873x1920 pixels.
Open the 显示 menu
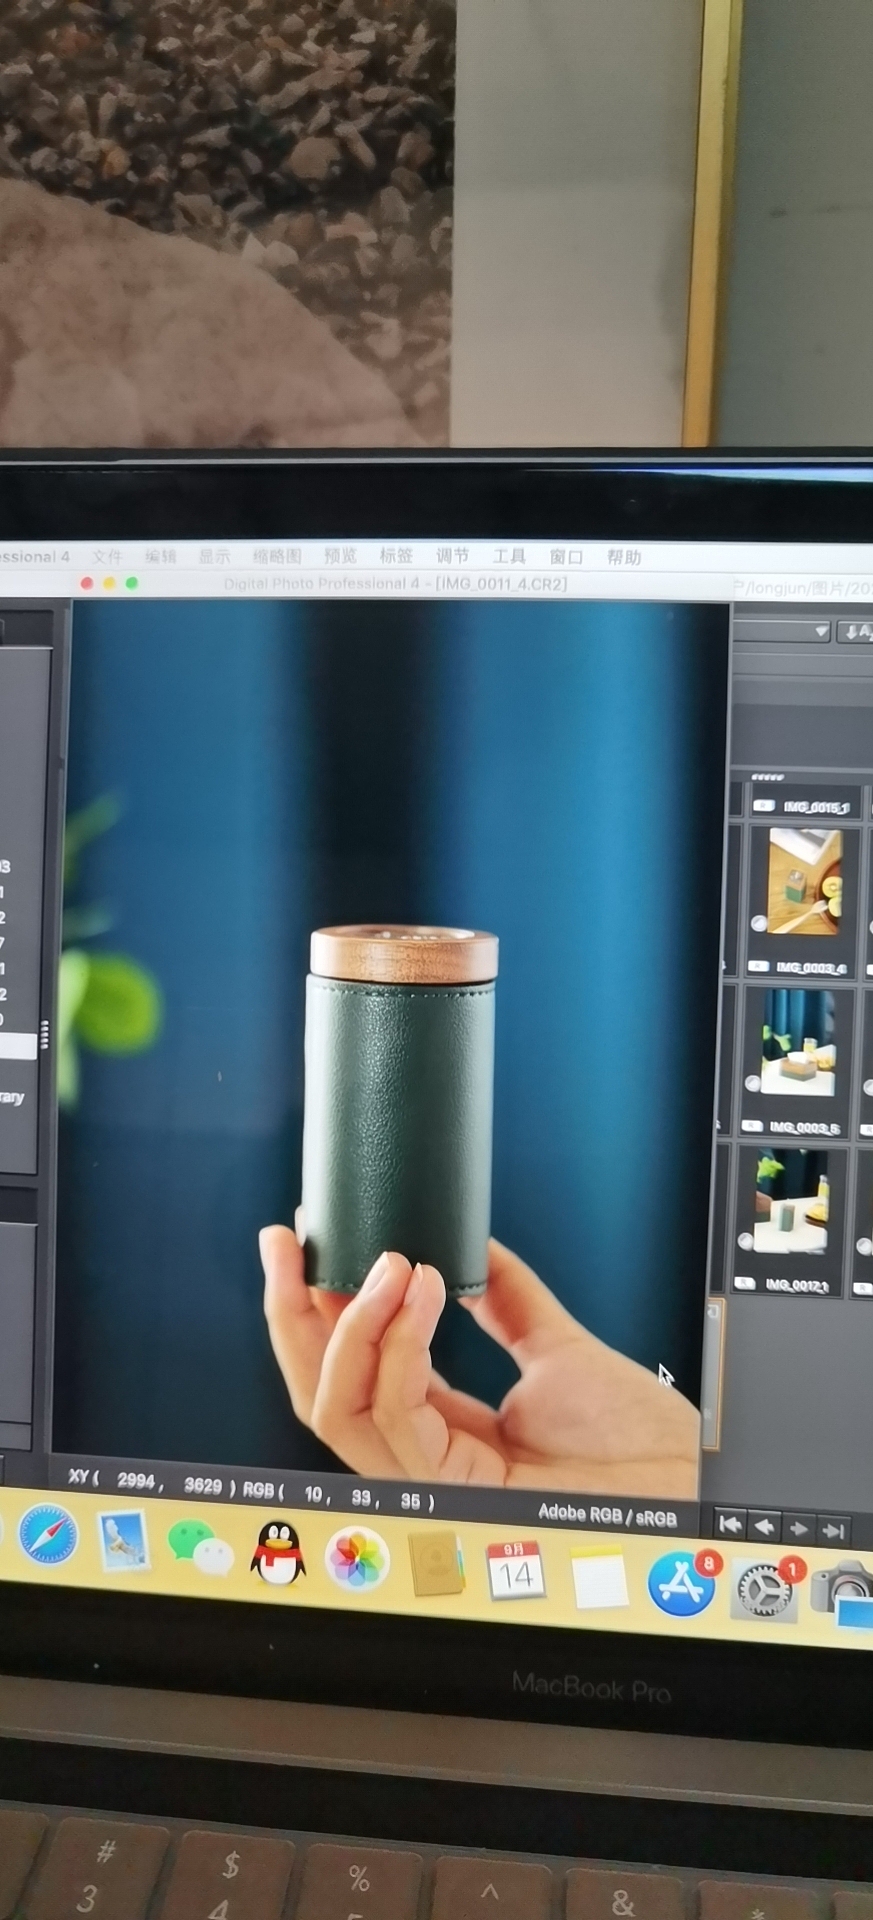214,556
